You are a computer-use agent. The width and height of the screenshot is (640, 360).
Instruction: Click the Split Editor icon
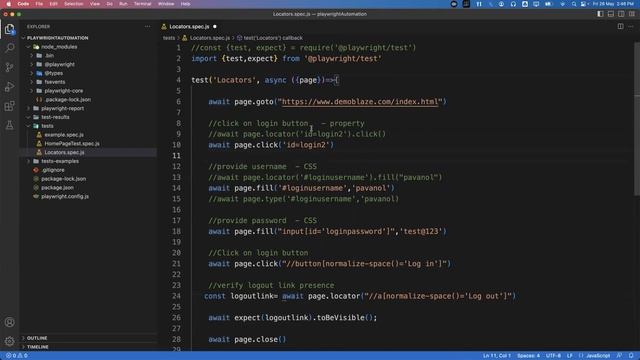[620, 27]
